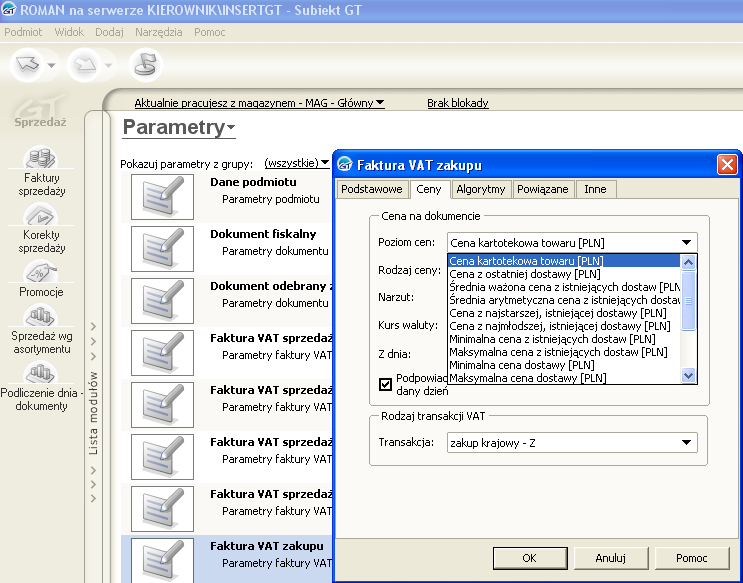Open the (wszystkie) group filter dropdown
Screen dimensions: 743x583
point(297,163)
